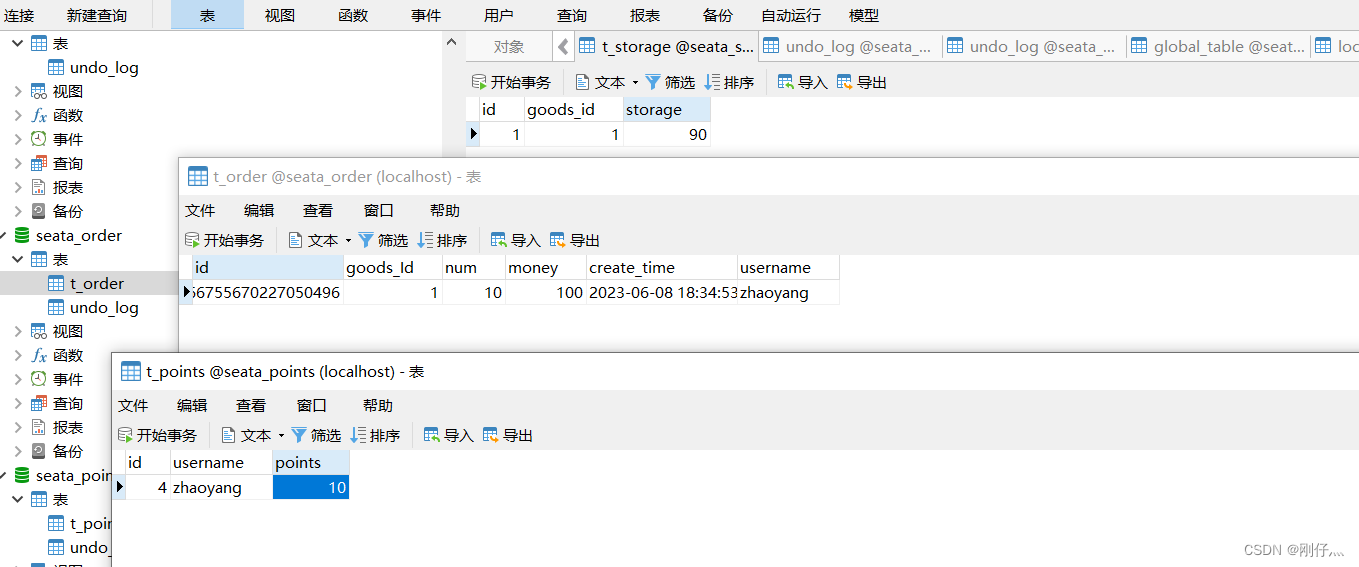Open 文件 menu in t_points window
1359x567 pixels.
point(133,406)
